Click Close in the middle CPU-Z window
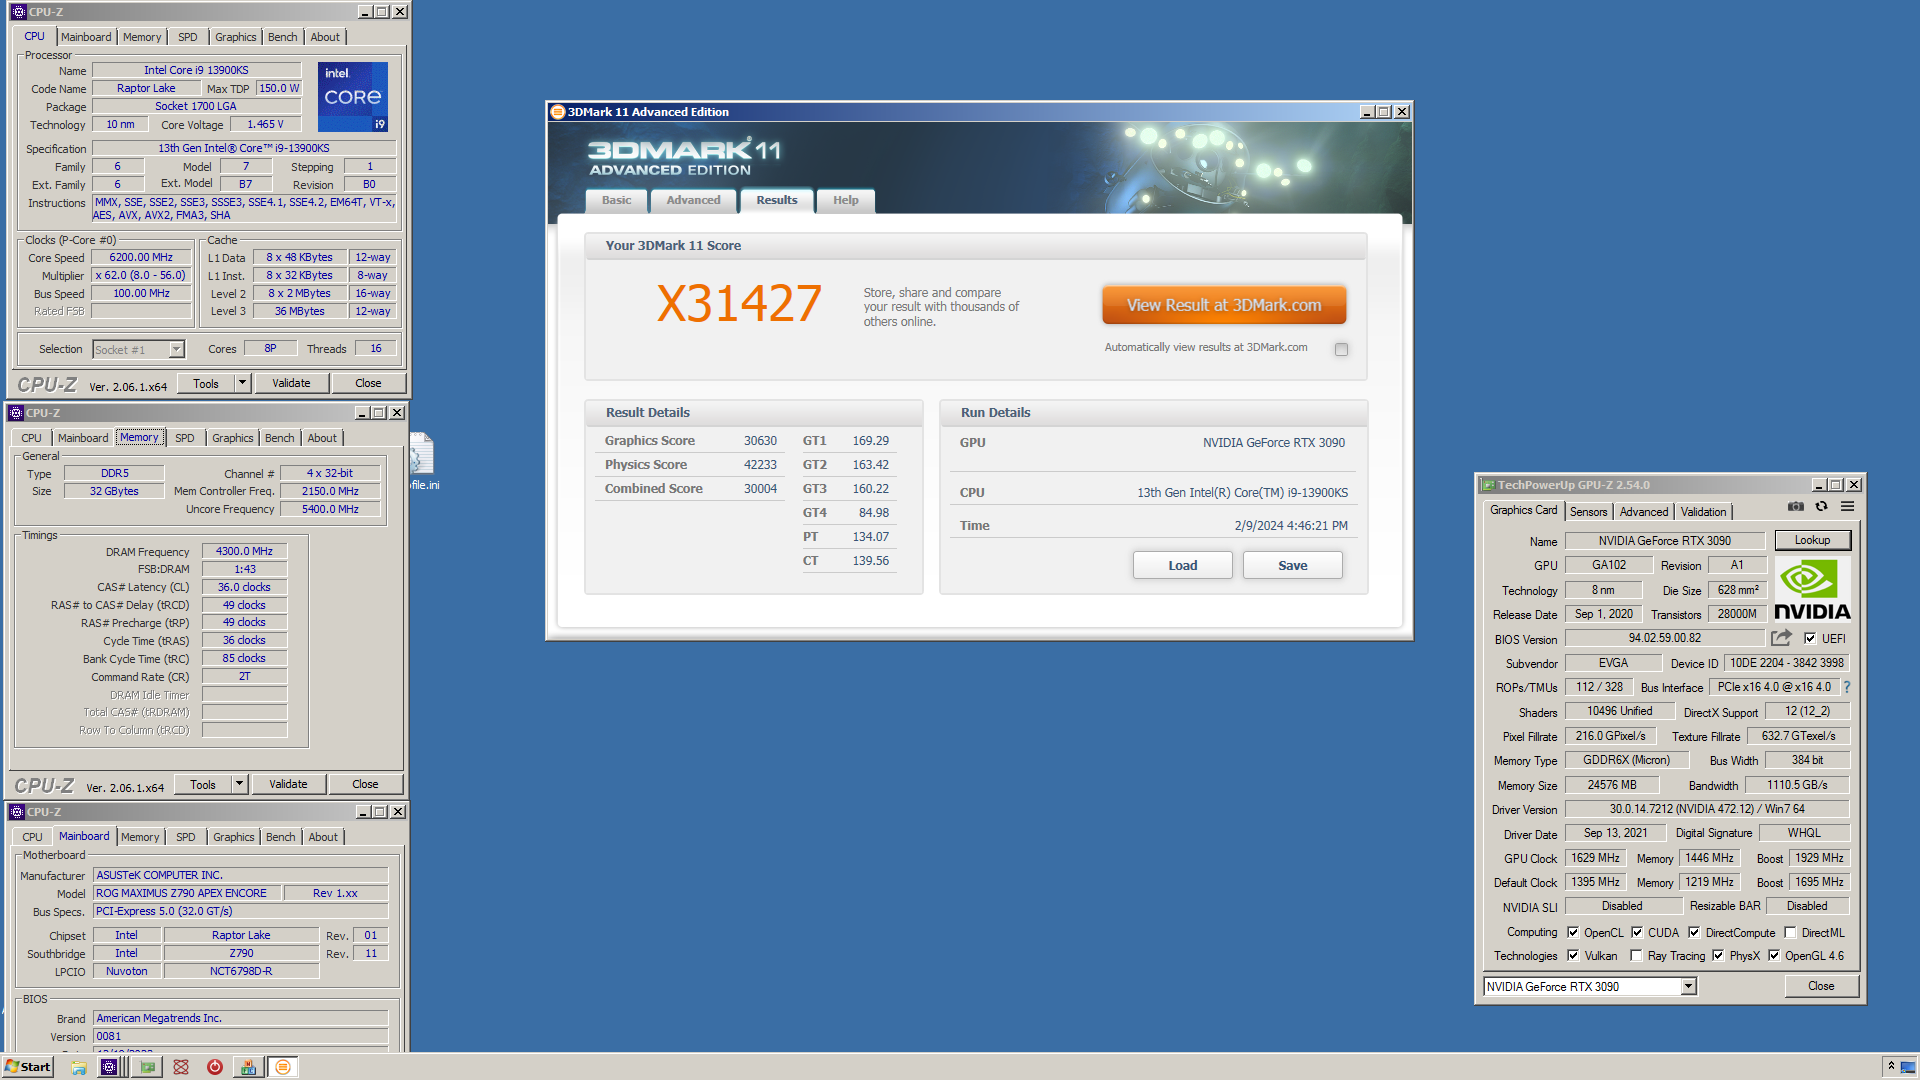The height and width of the screenshot is (1080, 1920). [365, 784]
